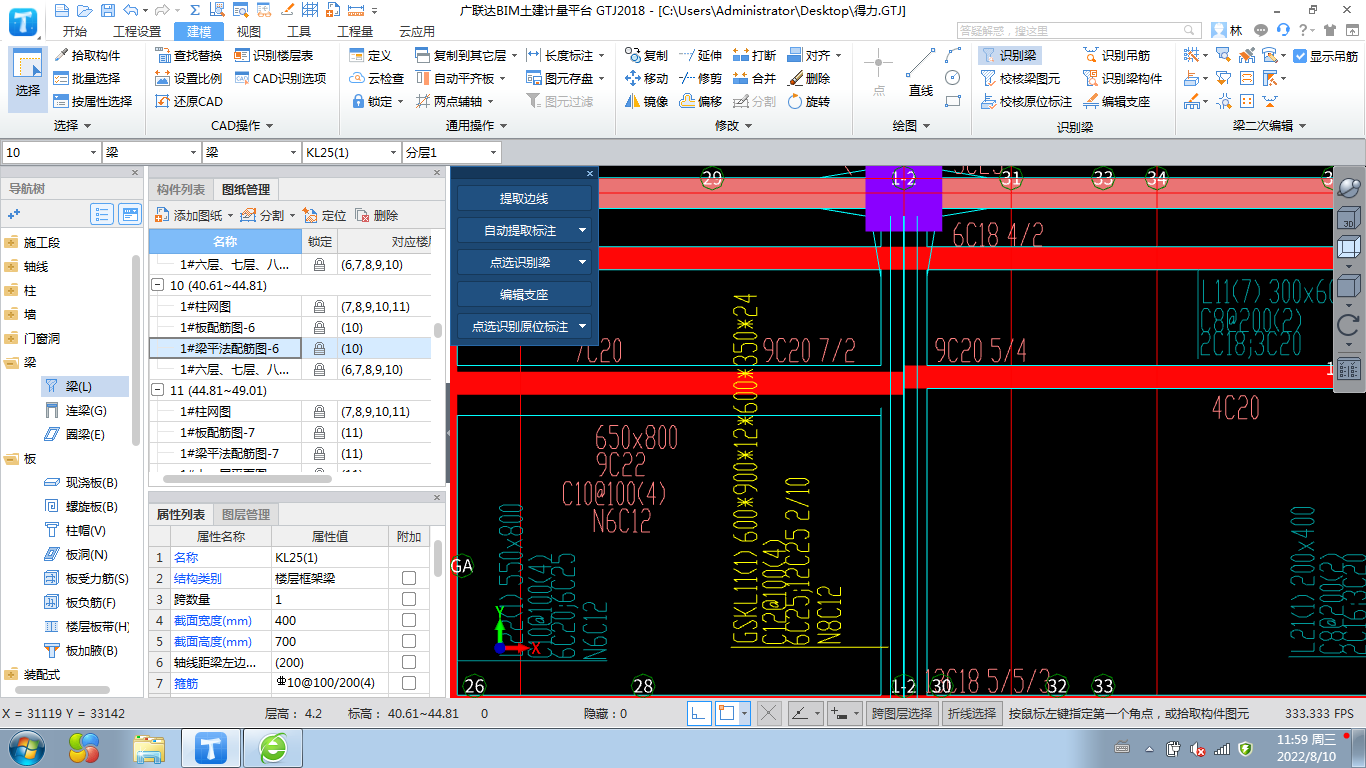The image size is (1366, 768).
Task: Click 编辑支座 in the floating panel
Action: [524, 294]
